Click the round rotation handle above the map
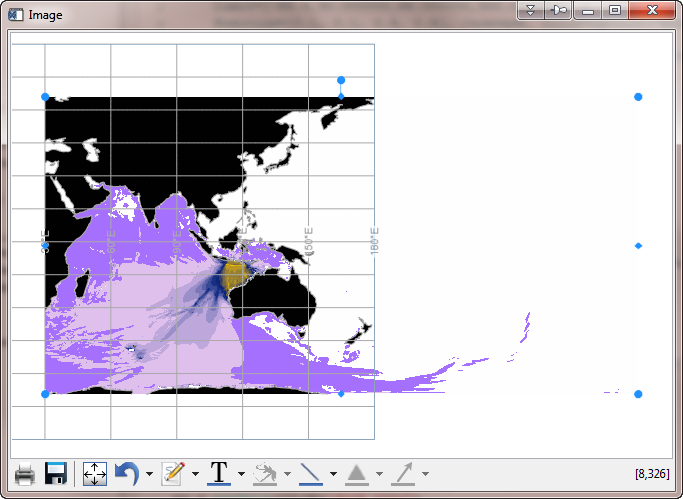This screenshot has height=499, width=683. pos(341,80)
